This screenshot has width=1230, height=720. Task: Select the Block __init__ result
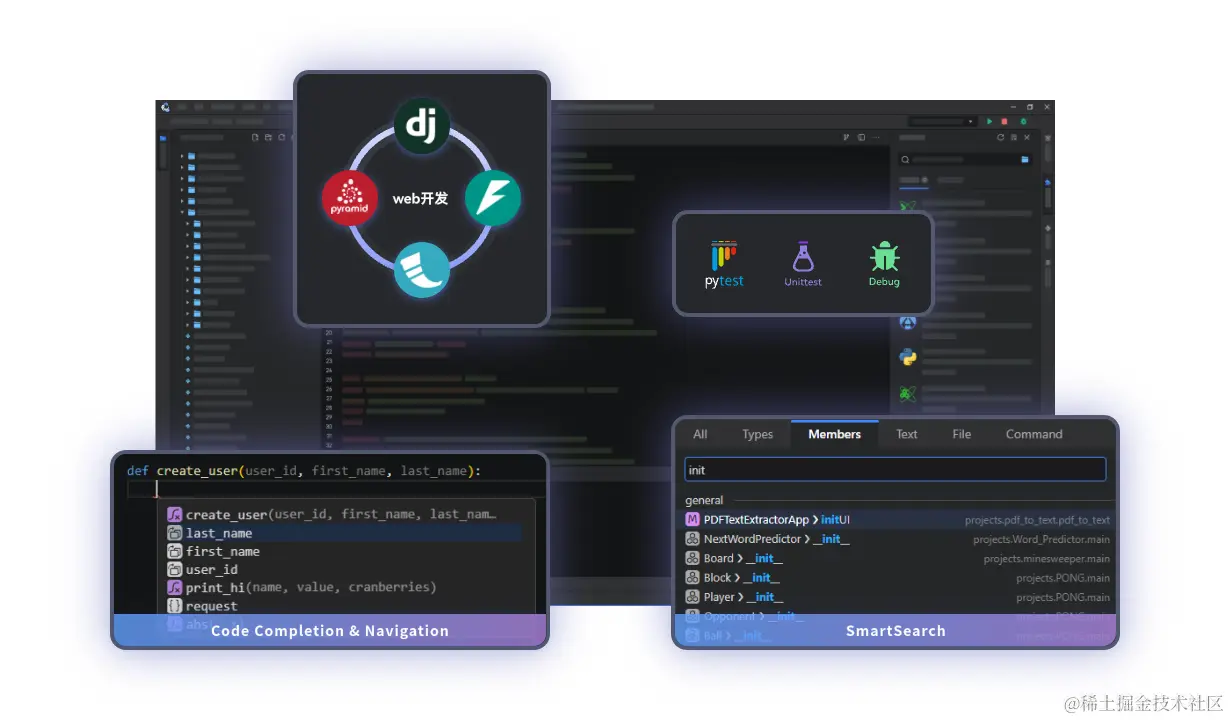[x=897, y=577]
